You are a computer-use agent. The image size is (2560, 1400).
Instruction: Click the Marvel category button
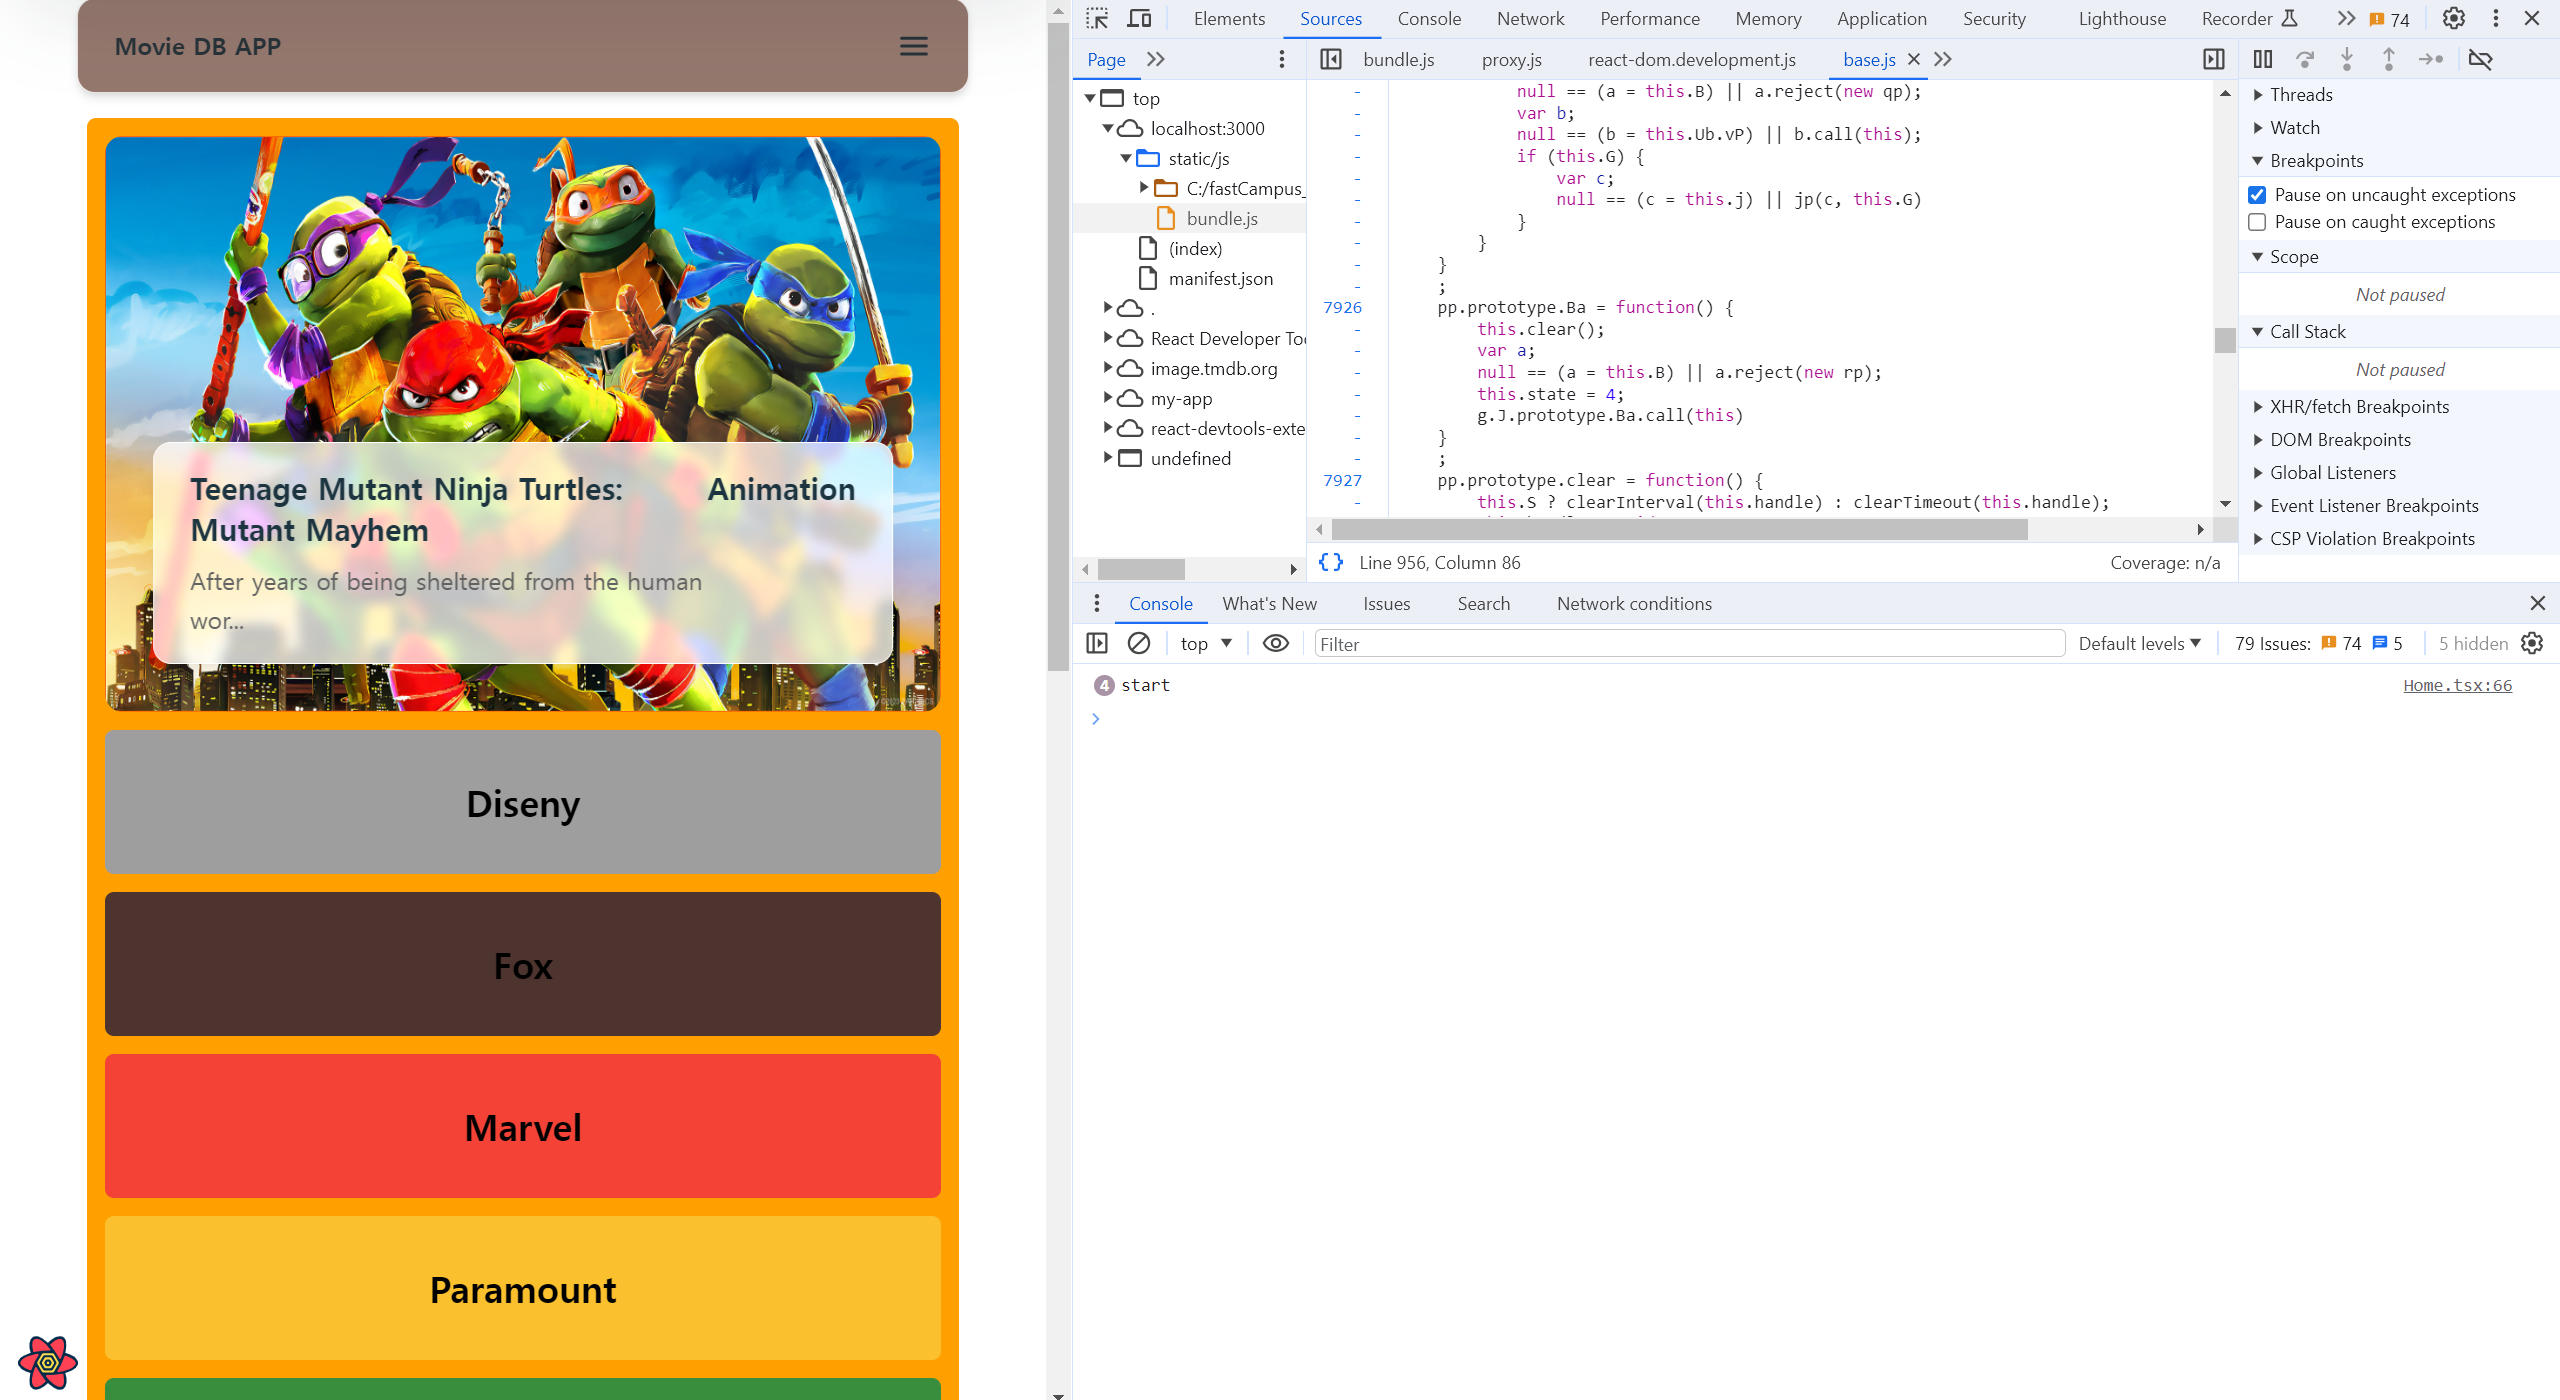pos(523,1126)
